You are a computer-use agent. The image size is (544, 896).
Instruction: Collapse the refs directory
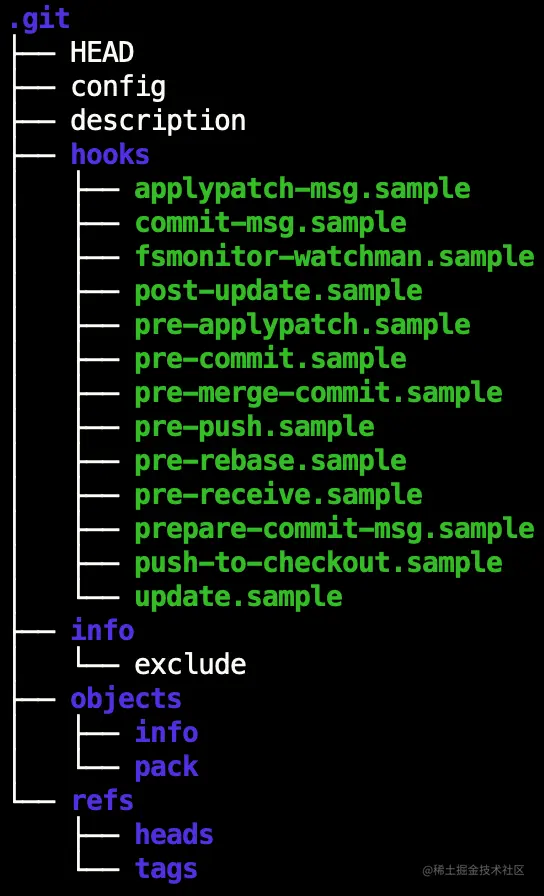click(x=102, y=801)
